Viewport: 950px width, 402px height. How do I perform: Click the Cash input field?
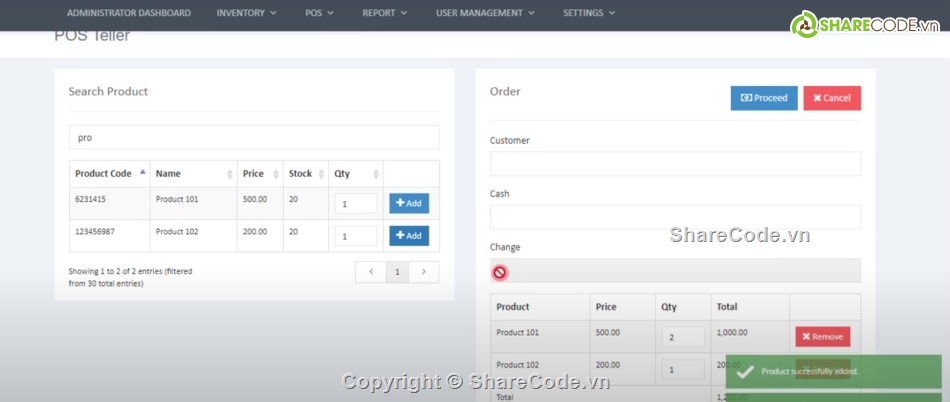(675, 217)
